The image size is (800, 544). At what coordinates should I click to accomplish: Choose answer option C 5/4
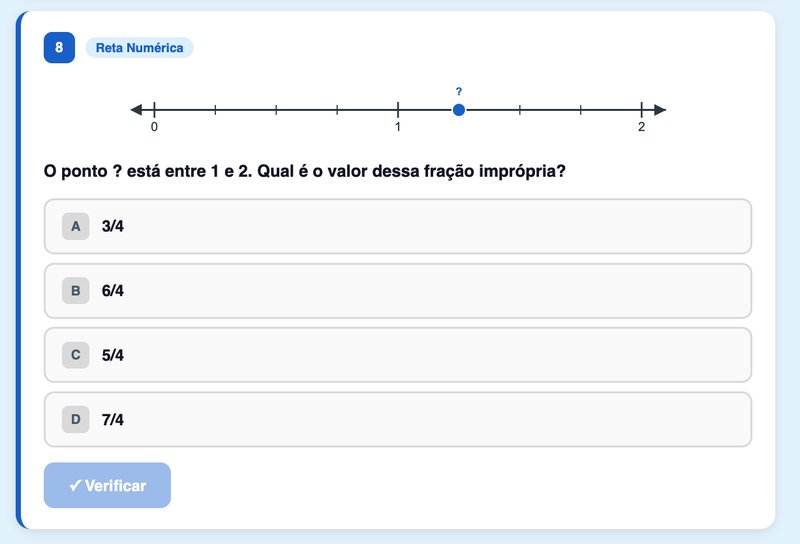(x=398, y=355)
